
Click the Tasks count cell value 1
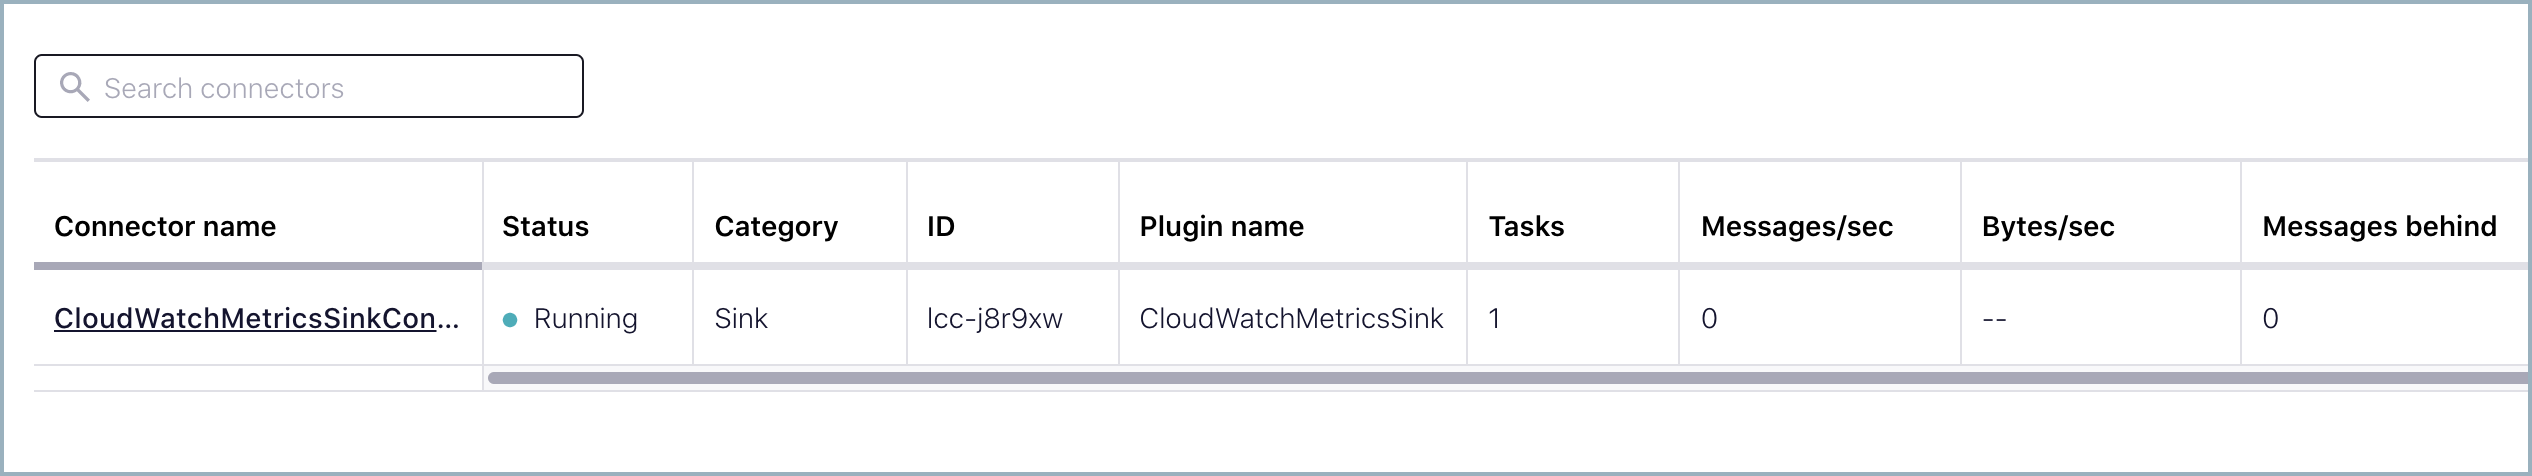(x=1494, y=318)
